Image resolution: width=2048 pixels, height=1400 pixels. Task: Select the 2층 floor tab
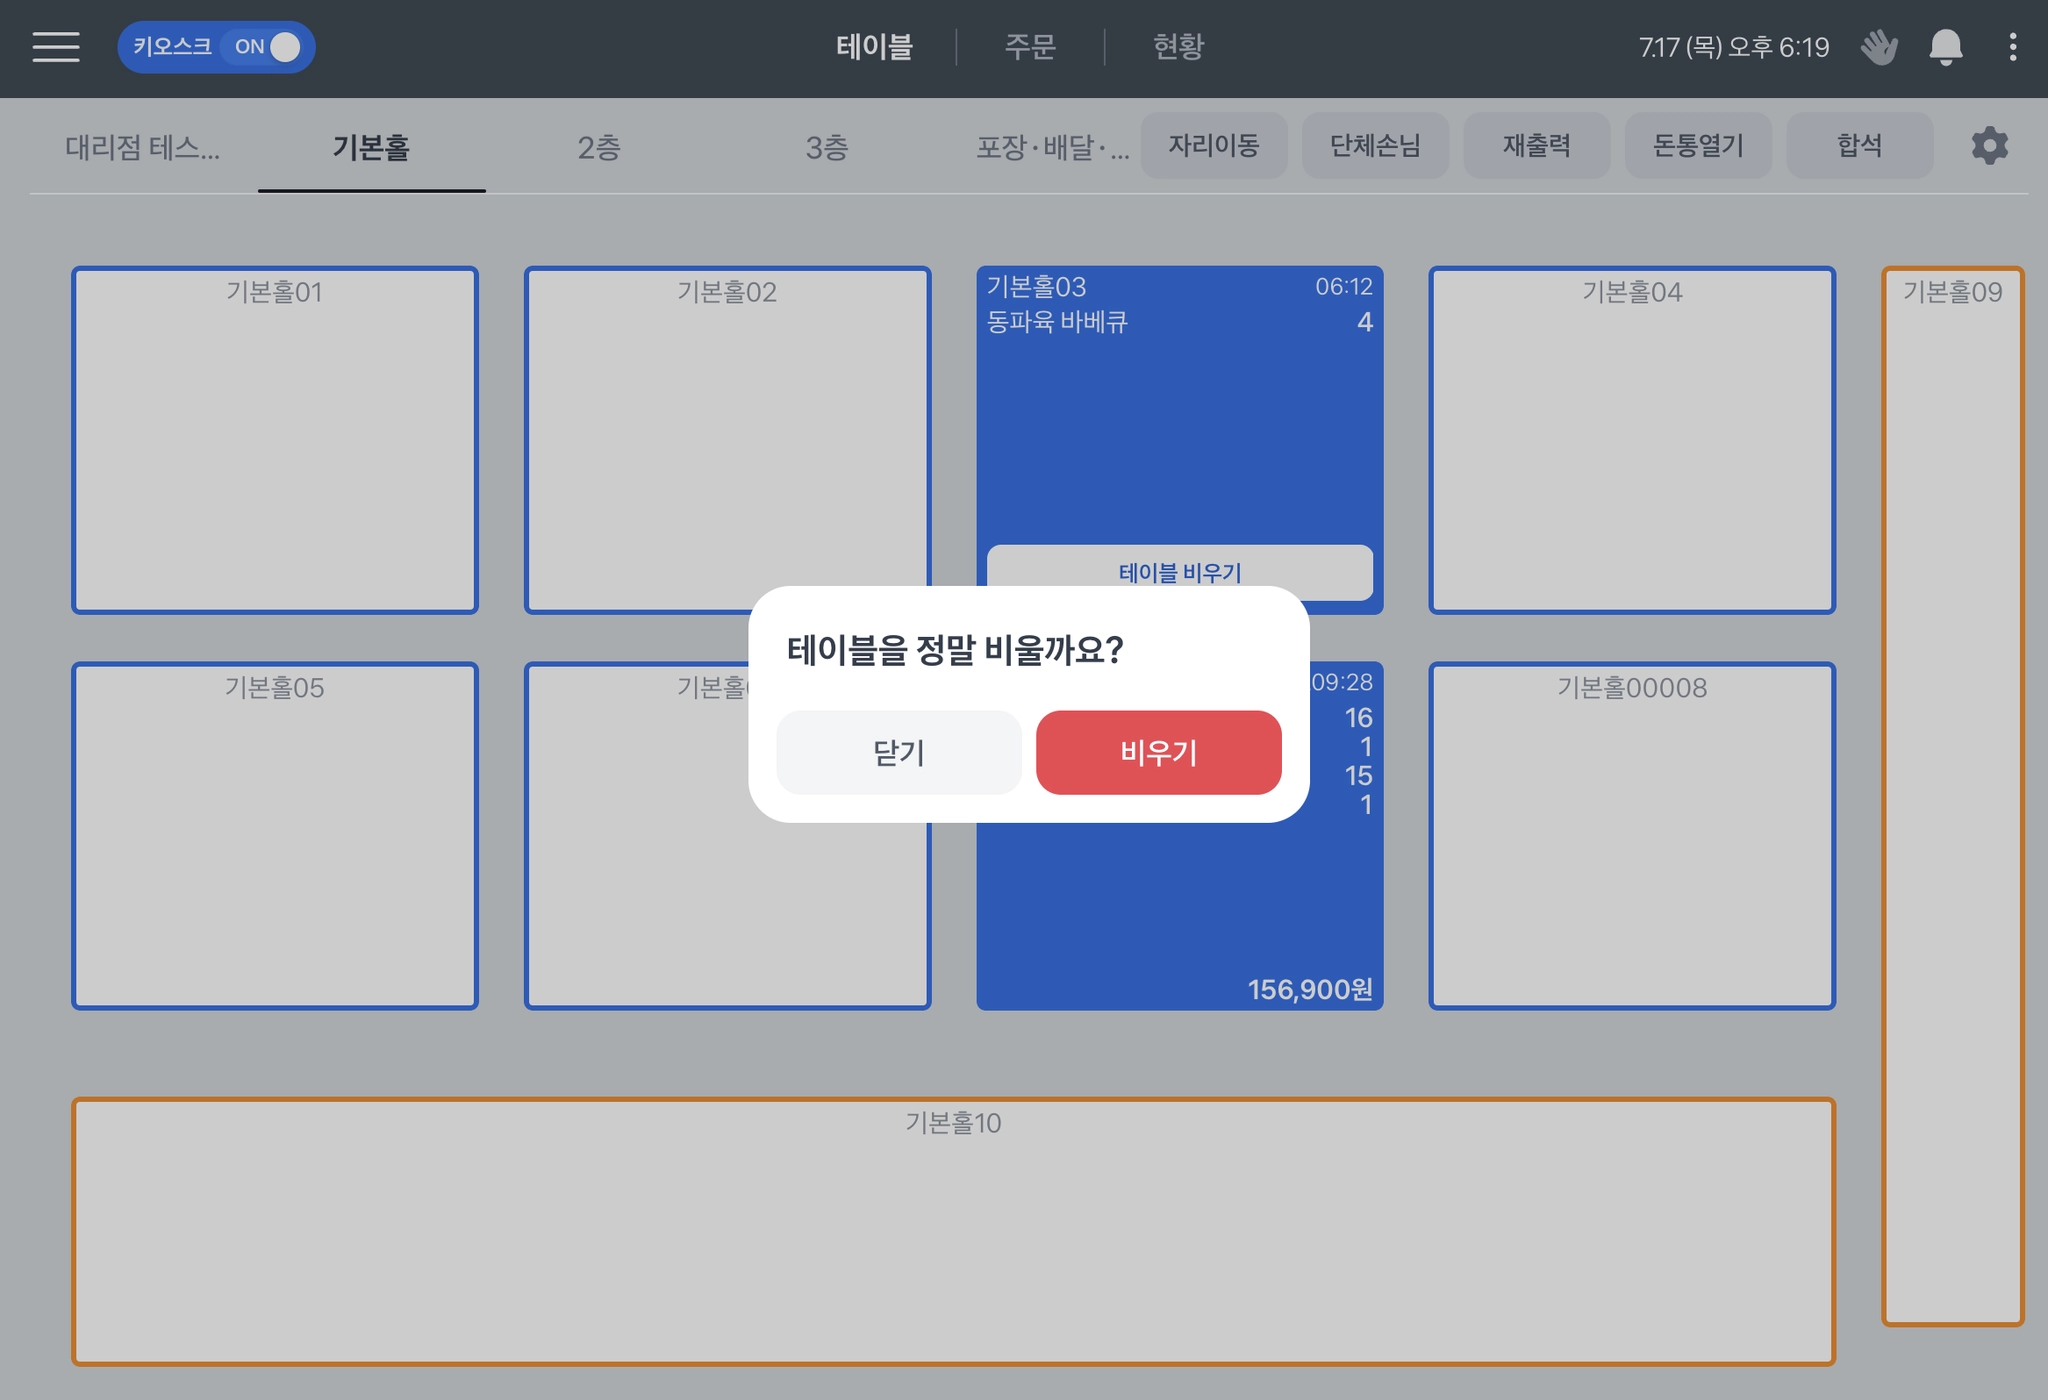click(x=599, y=148)
